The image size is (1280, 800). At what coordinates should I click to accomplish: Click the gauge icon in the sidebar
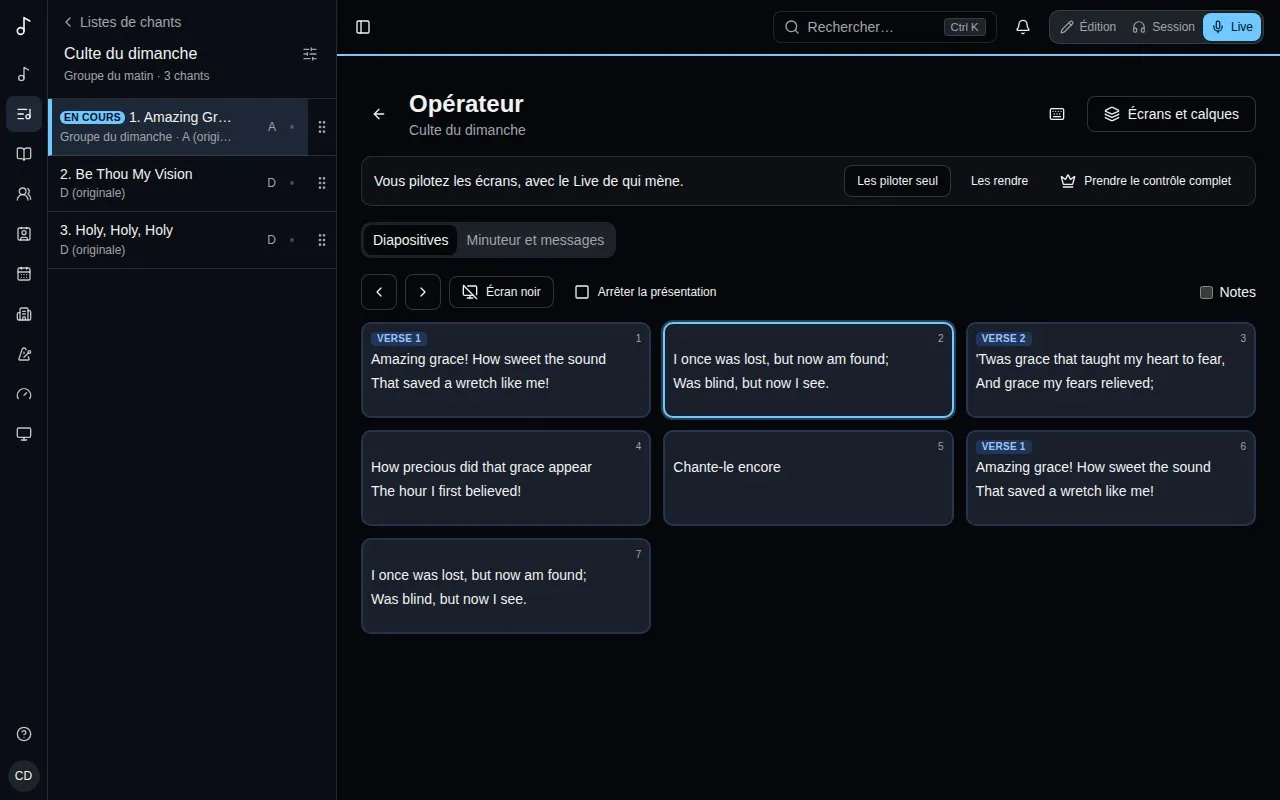pyautogui.click(x=24, y=394)
